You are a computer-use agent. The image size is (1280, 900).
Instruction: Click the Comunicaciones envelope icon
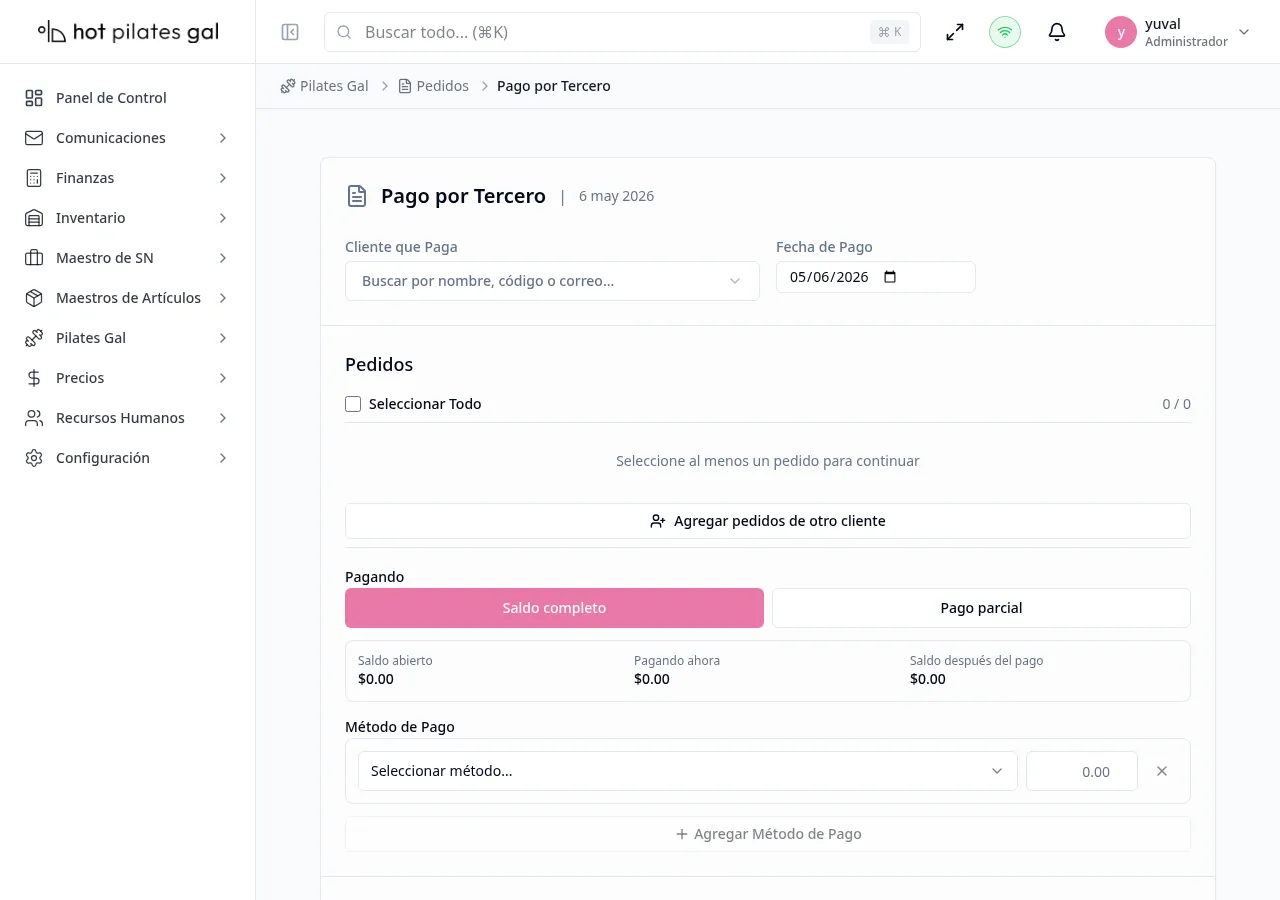34,138
